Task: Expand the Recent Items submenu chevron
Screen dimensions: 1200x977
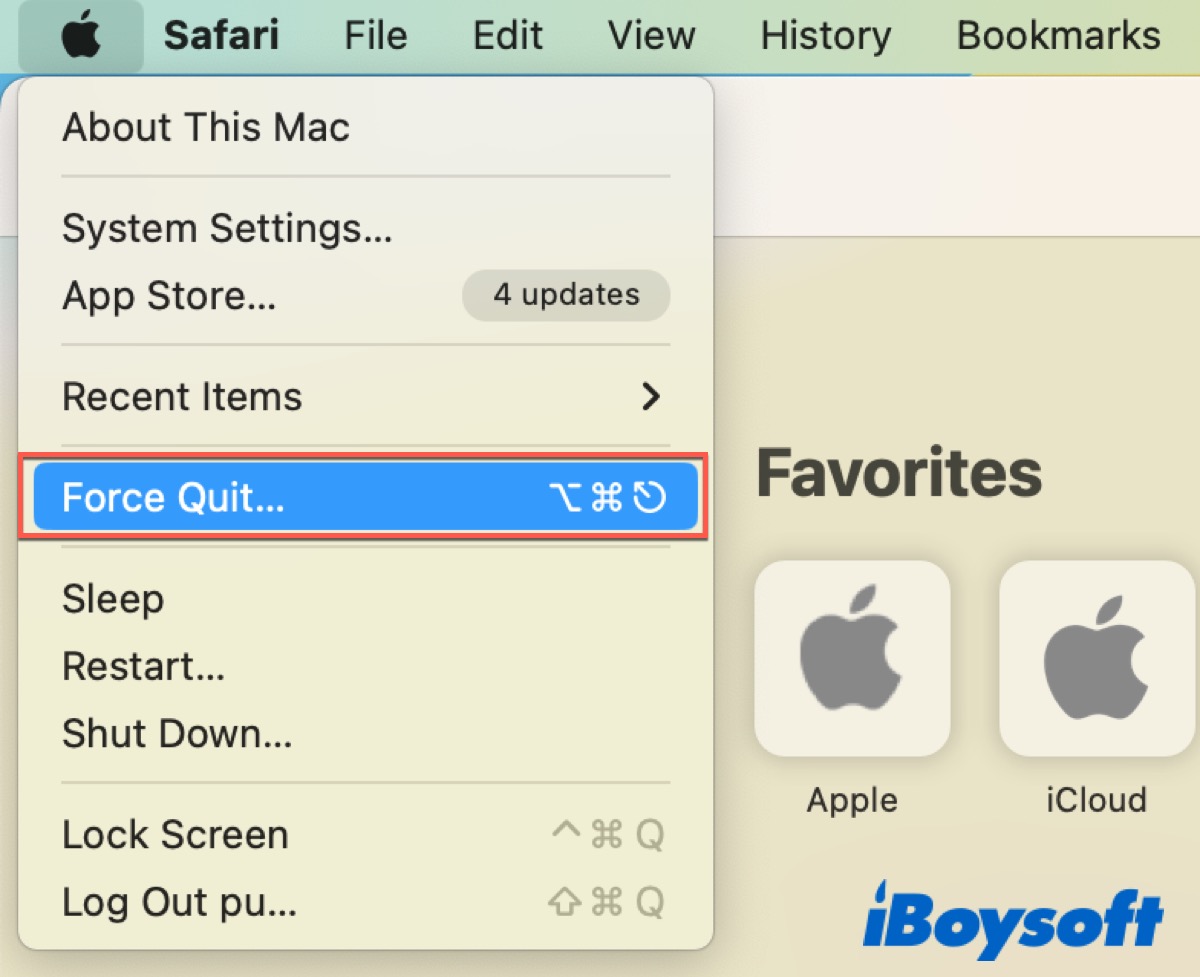Action: [651, 397]
